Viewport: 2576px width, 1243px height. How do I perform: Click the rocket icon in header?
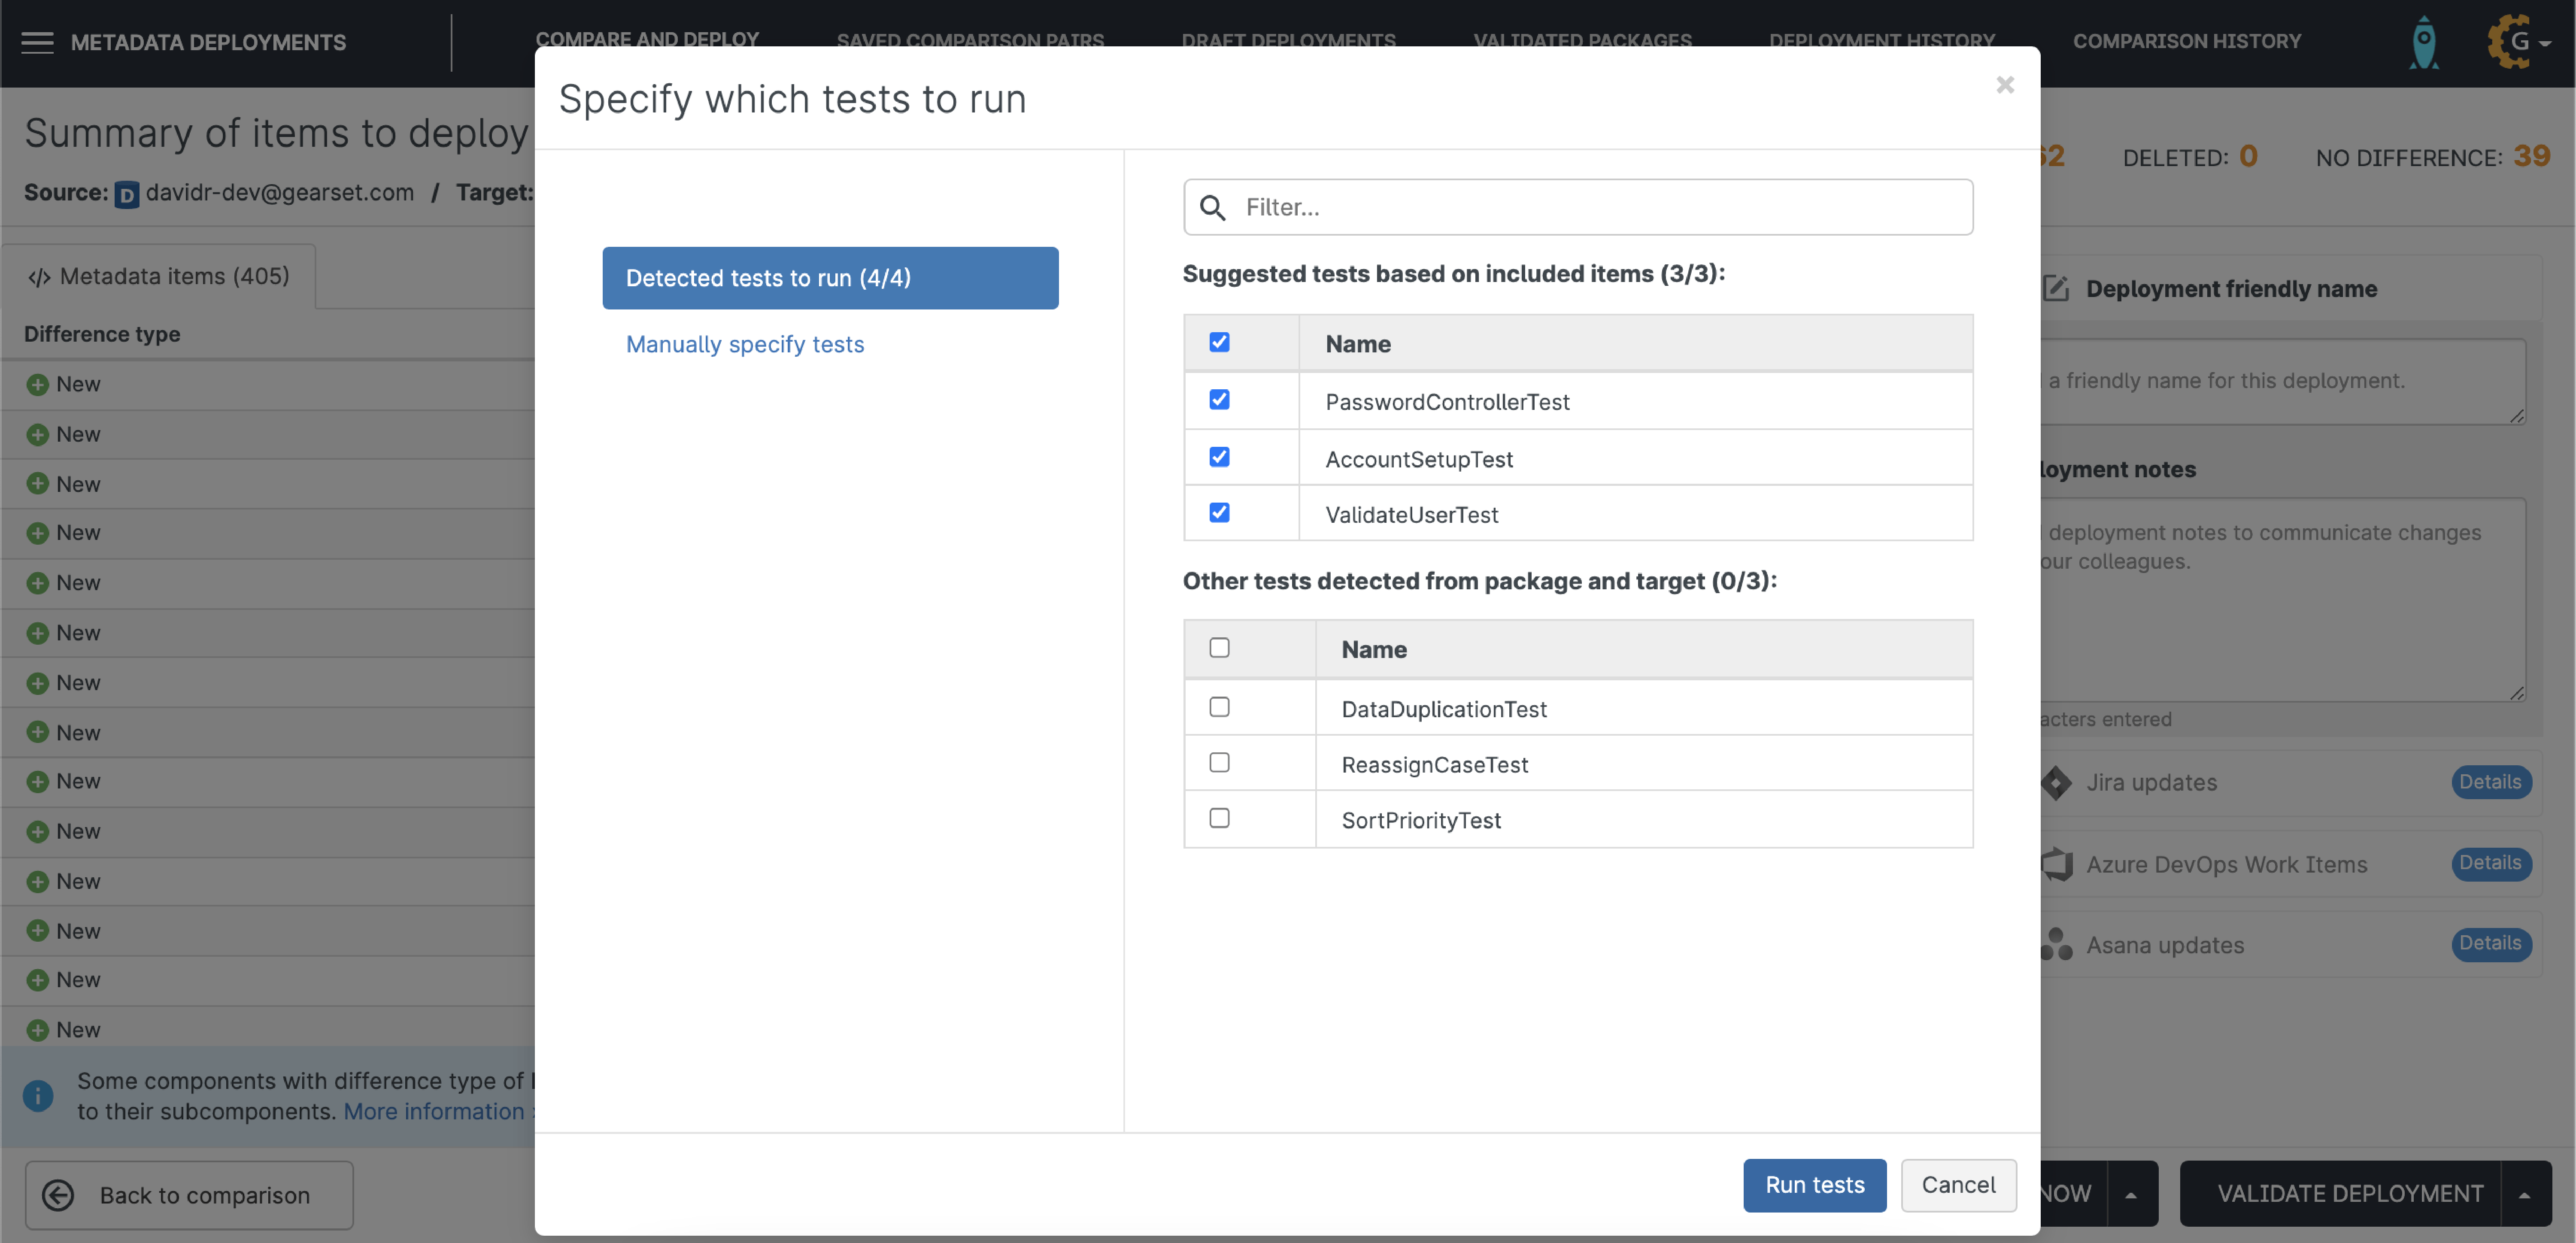click(2423, 43)
